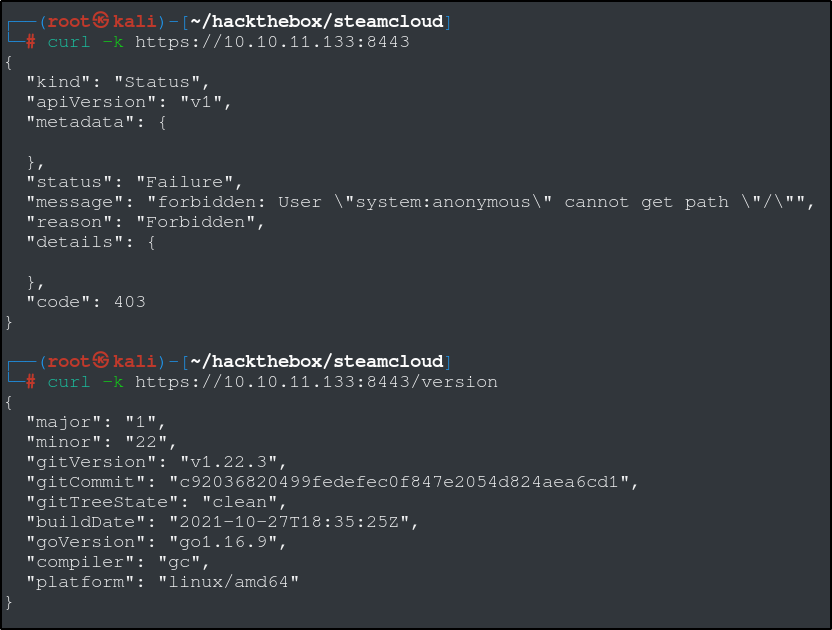832x630 pixels.
Task: Click the Kali skull symbol in the first prompt
Action: 101,21
